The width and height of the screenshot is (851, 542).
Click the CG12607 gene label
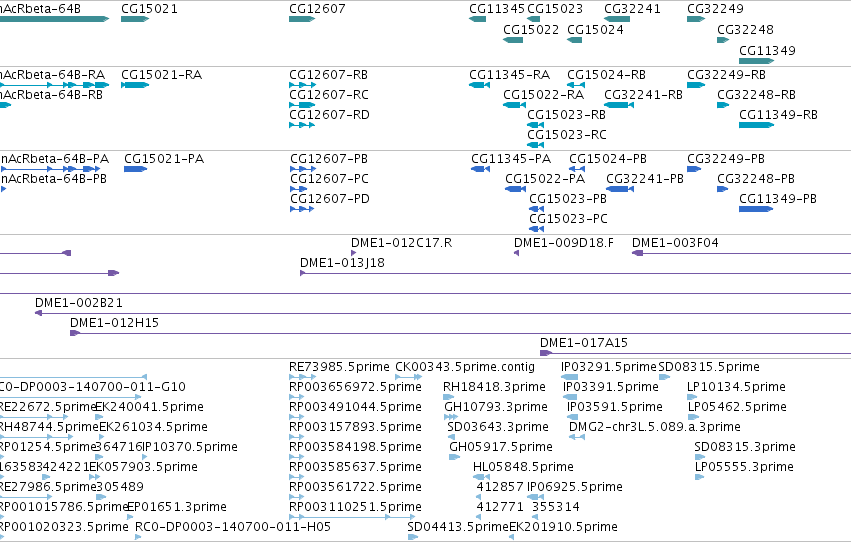coord(317,9)
